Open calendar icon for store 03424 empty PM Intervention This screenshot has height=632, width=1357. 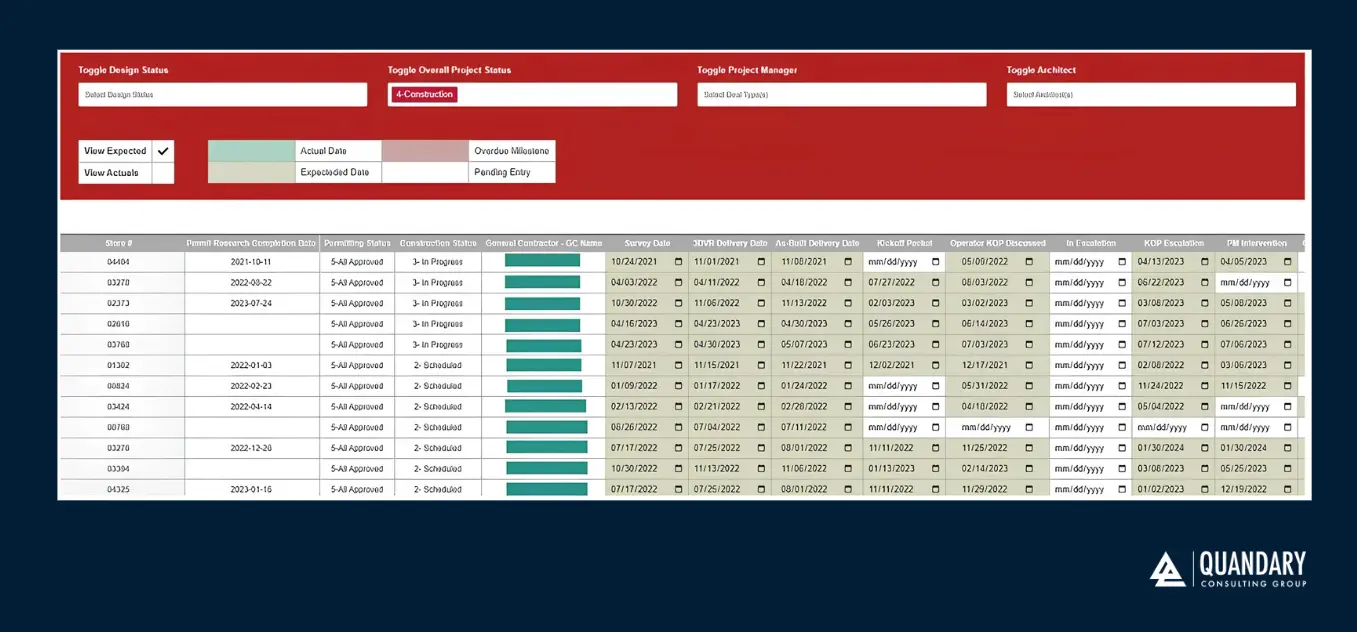[x=1287, y=407]
